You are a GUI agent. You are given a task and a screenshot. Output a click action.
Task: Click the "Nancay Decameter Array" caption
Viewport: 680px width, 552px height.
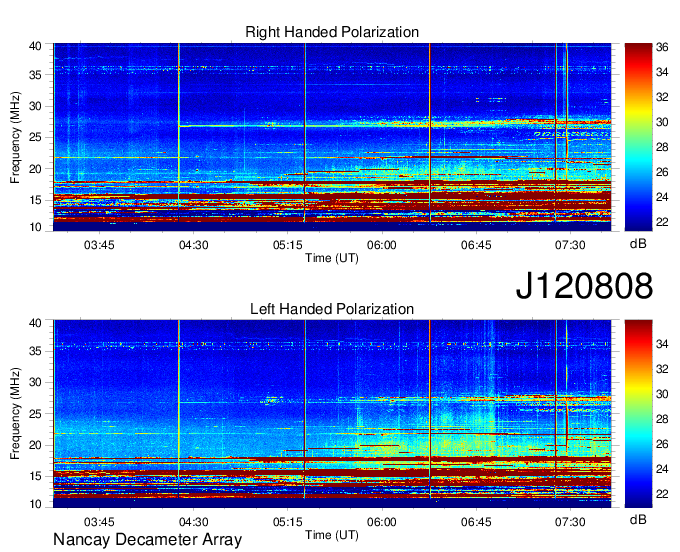point(147,540)
